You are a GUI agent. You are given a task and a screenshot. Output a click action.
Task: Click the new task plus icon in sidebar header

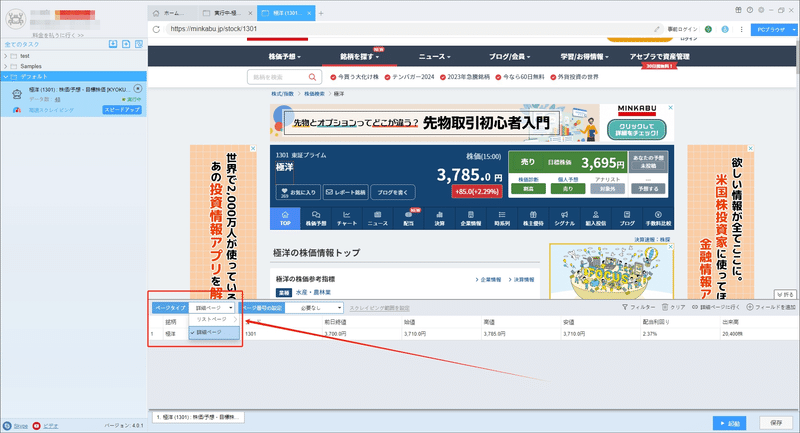[x=126, y=44]
